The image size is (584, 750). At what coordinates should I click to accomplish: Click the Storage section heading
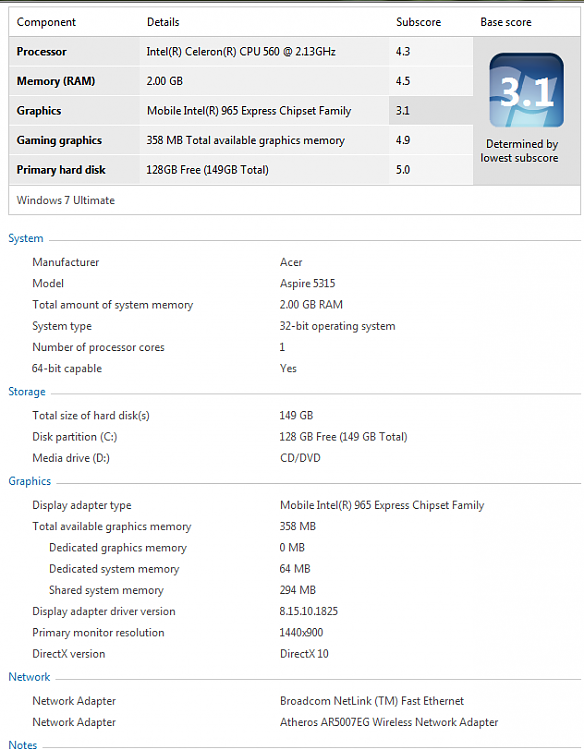click(x=27, y=392)
